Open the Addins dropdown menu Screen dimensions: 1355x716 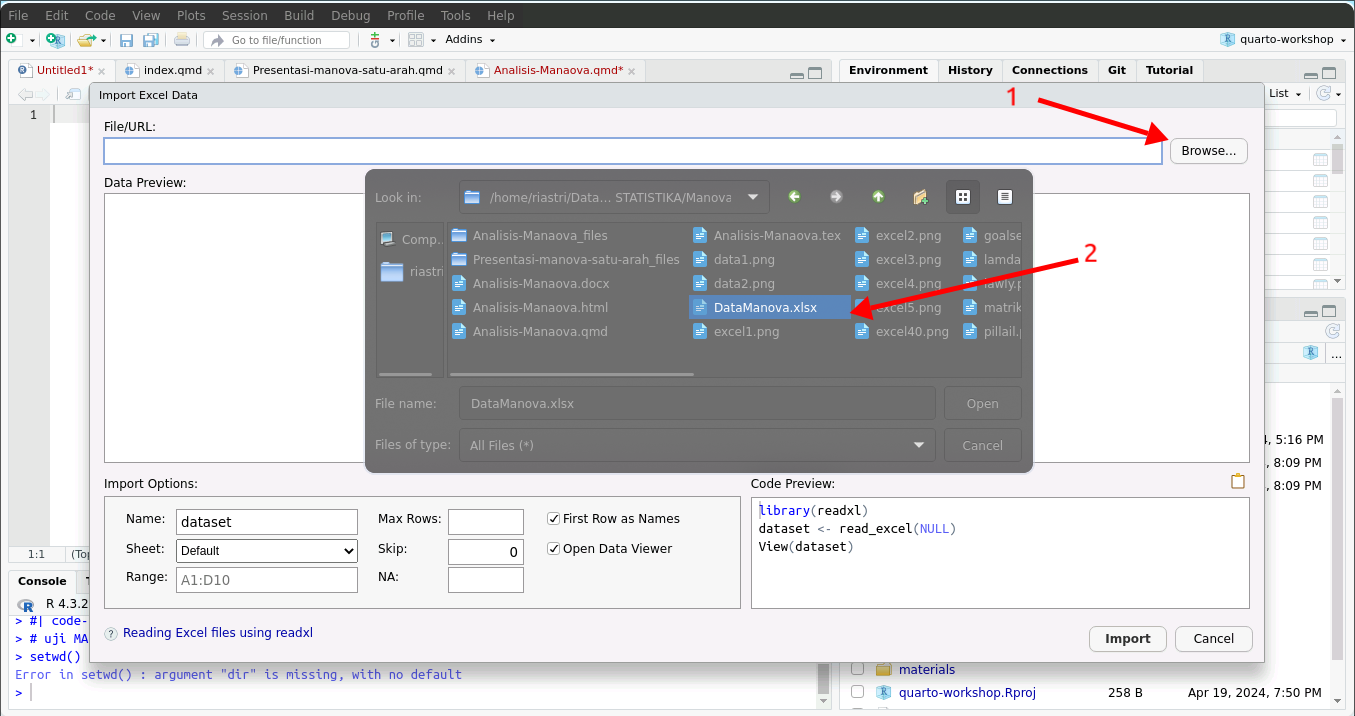[x=470, y=40]
